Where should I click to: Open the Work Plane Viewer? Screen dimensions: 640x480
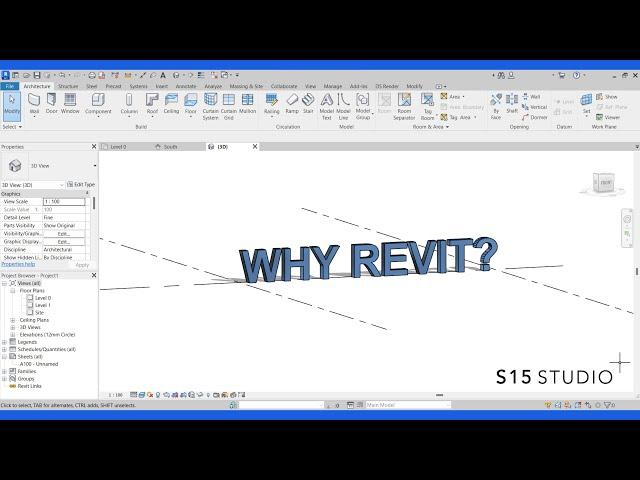point(608,117)
